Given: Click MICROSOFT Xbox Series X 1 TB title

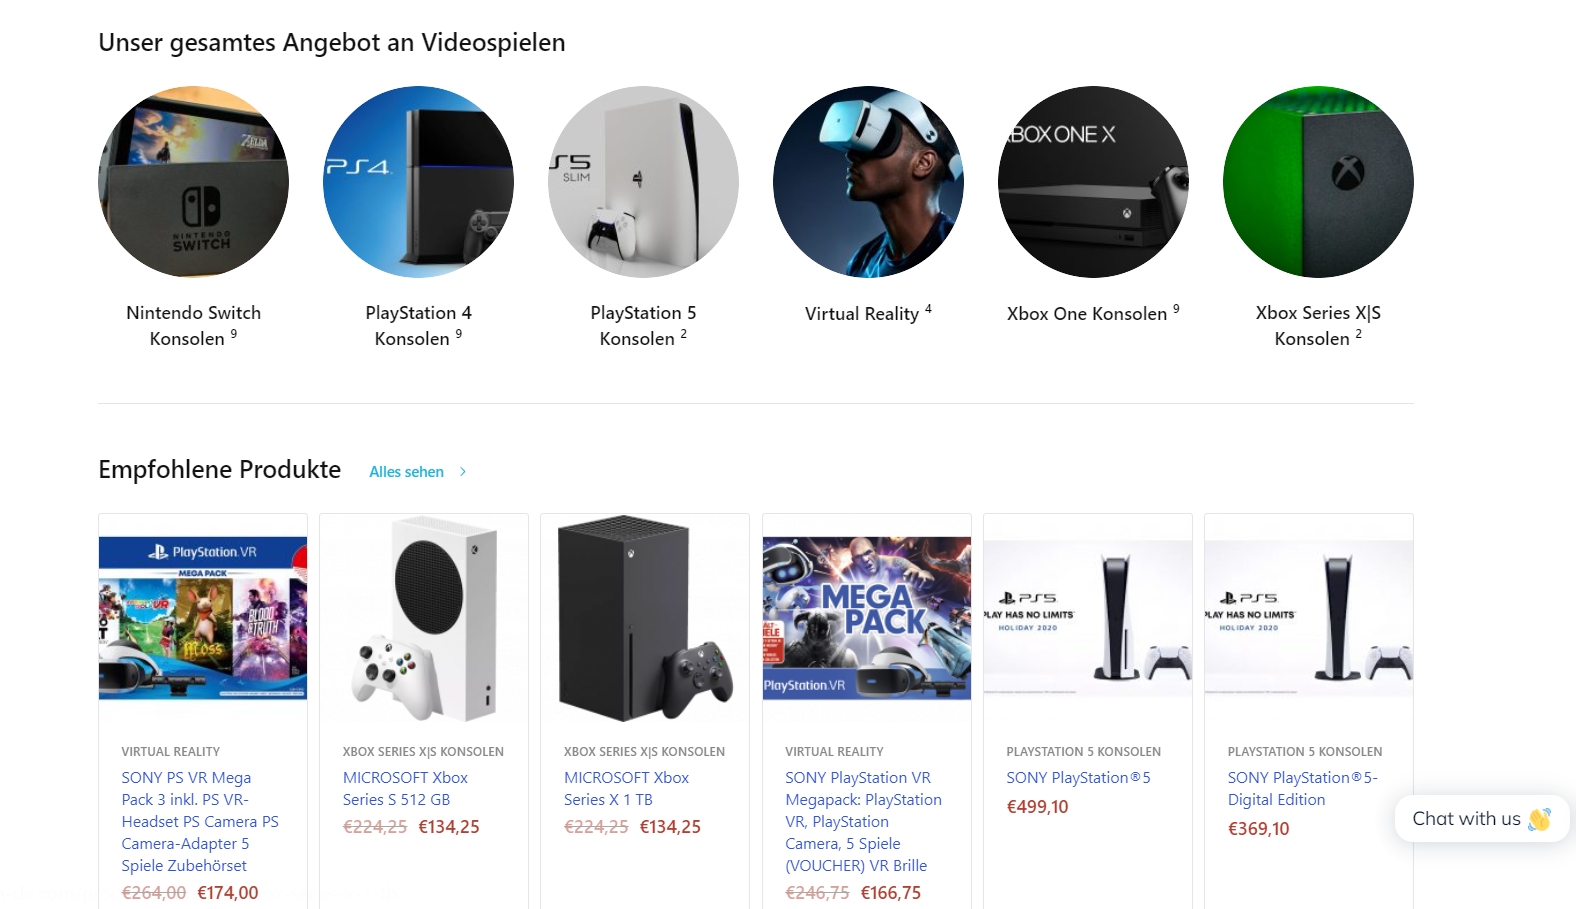Looking at the screenshot, I should pyautogui.click(x=626, y=789).
